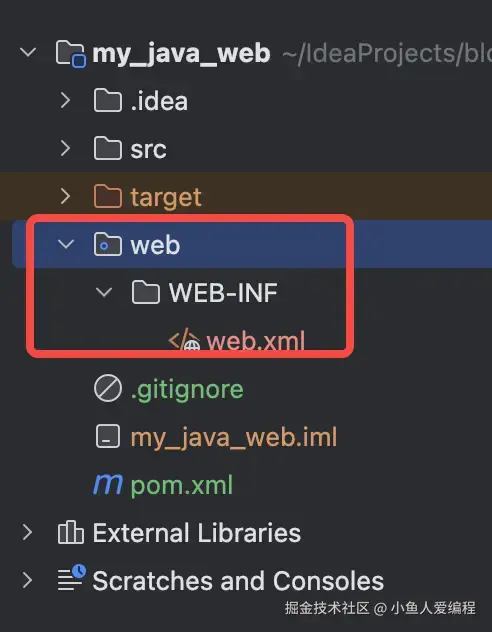
Task: Collapse the WEB-INF folder chevron
Action: coord(104,292)
